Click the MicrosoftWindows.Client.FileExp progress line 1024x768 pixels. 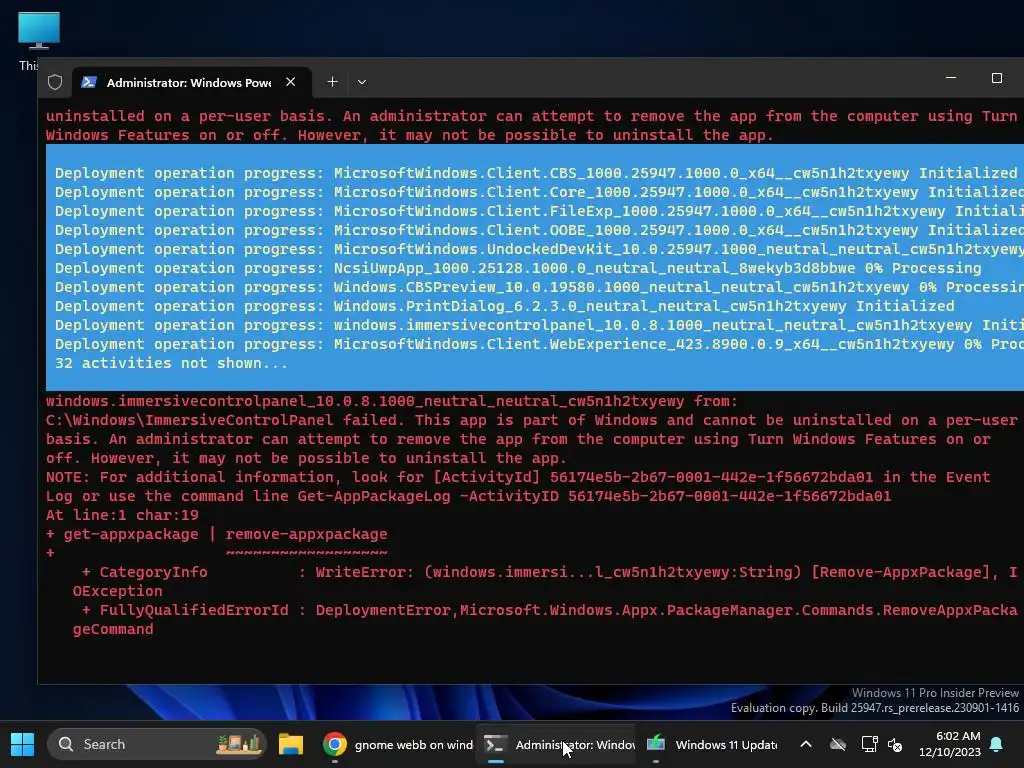(539, 212)
